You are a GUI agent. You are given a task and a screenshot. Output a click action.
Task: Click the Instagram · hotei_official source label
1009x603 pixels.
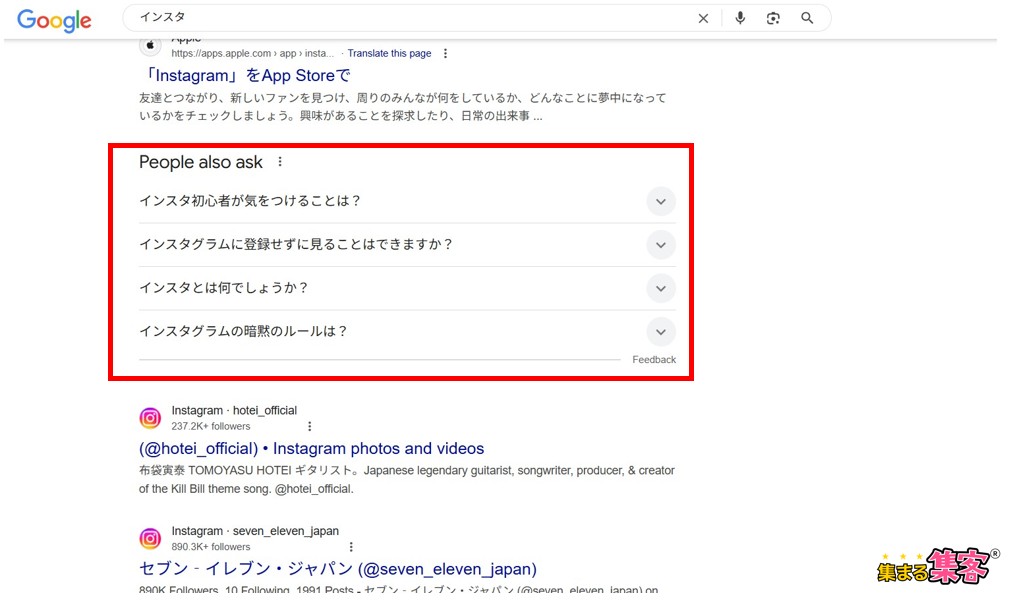coord(234,411)
